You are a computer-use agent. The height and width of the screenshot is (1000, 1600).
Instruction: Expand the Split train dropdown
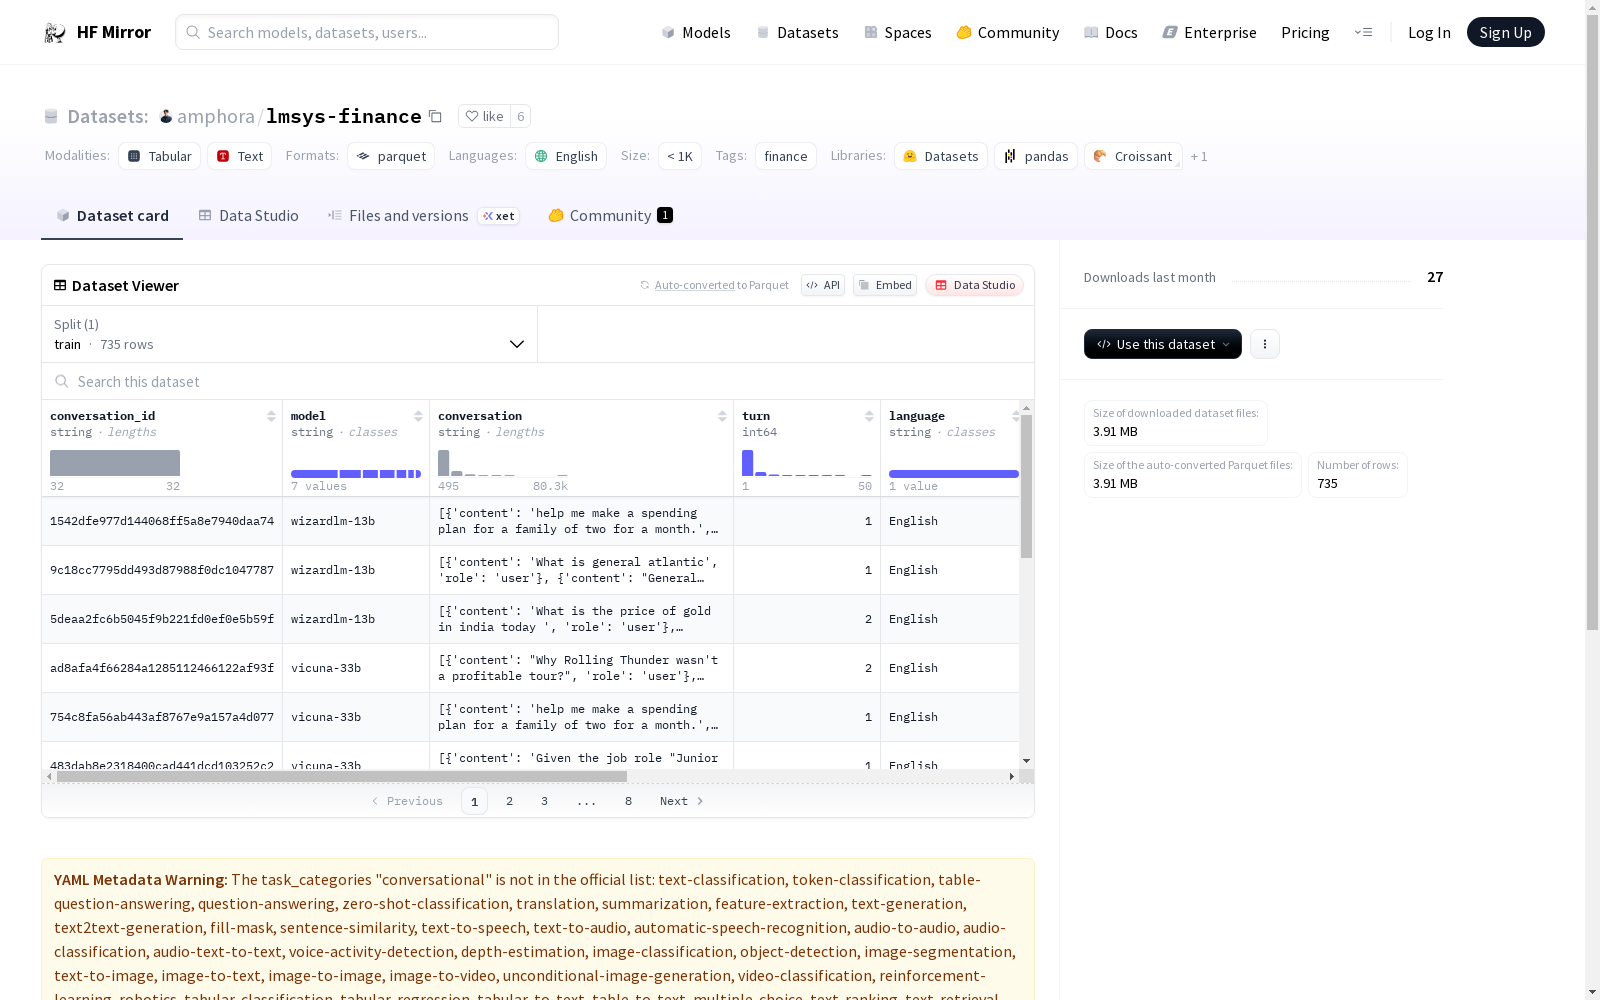pos(289,334)
